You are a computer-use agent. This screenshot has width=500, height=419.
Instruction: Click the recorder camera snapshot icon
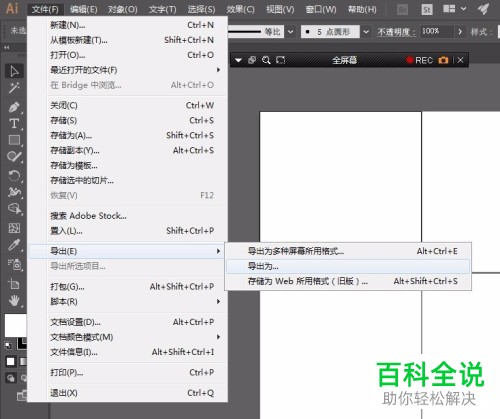tap(443, 60)
